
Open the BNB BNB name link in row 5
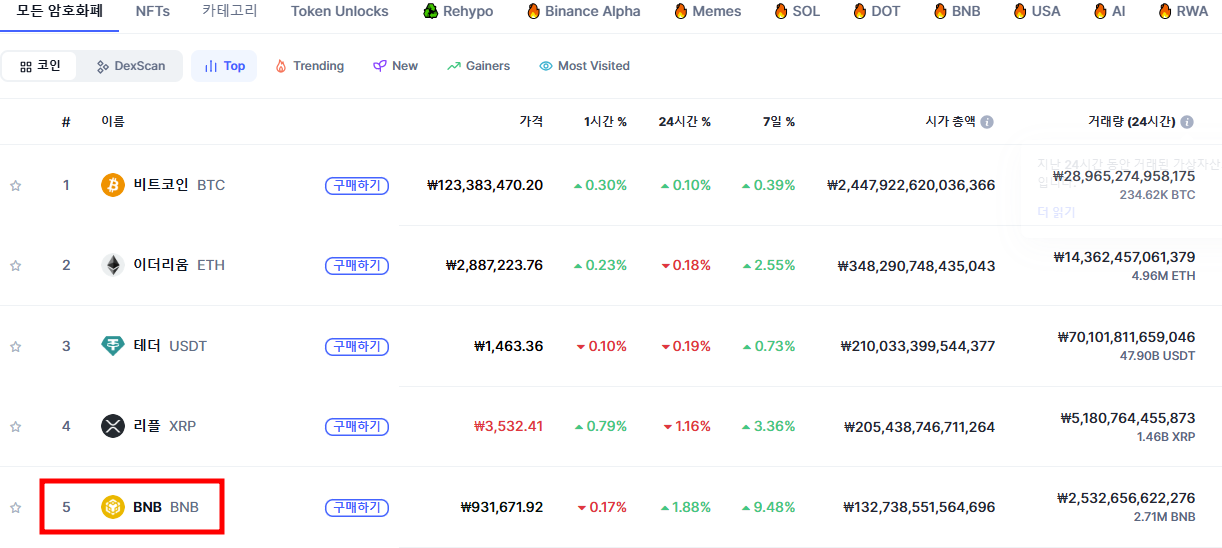pos(166,507)
